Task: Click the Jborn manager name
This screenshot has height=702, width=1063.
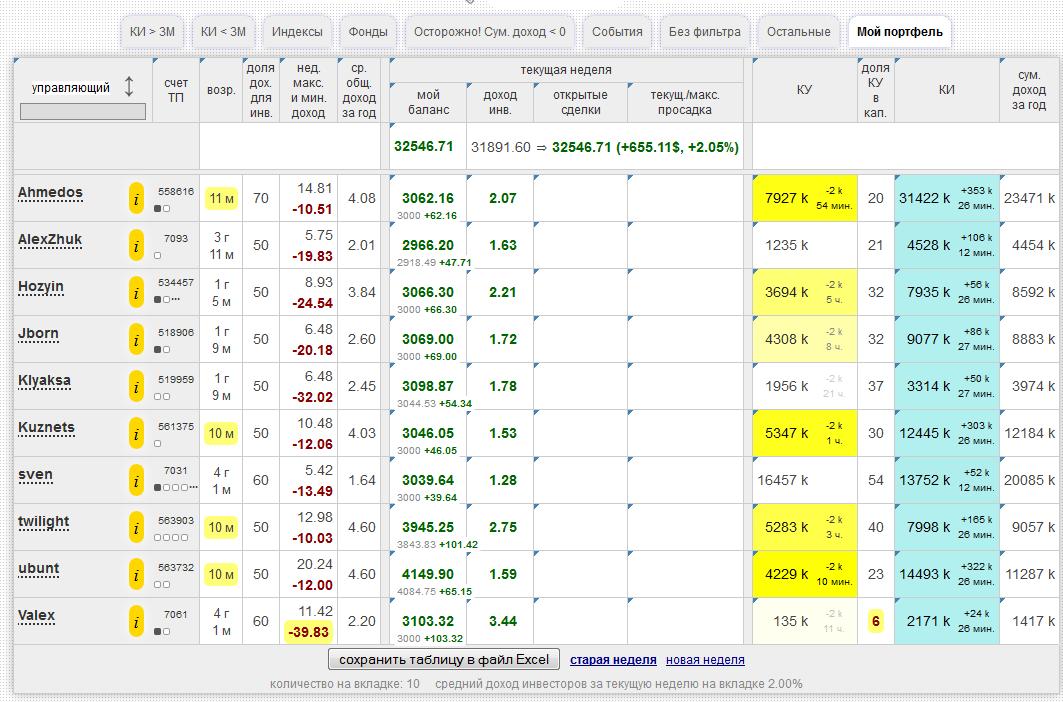Action: pos(39,334)
